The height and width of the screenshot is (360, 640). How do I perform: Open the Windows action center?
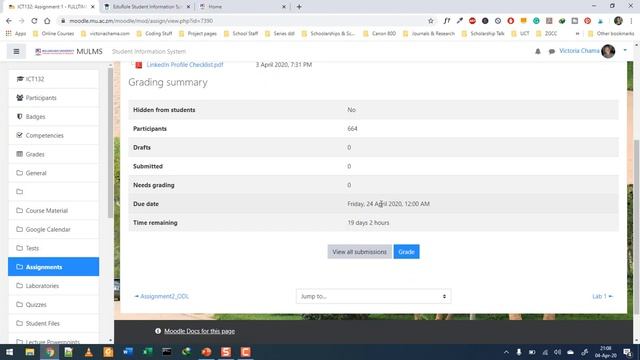coord(627,352)
